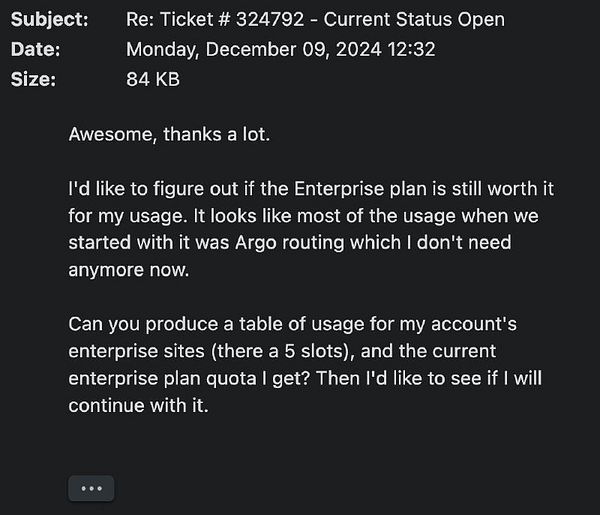Click the 84 KB size value
The height and width of the screenshot is (515, 600).
click(153, 79)
